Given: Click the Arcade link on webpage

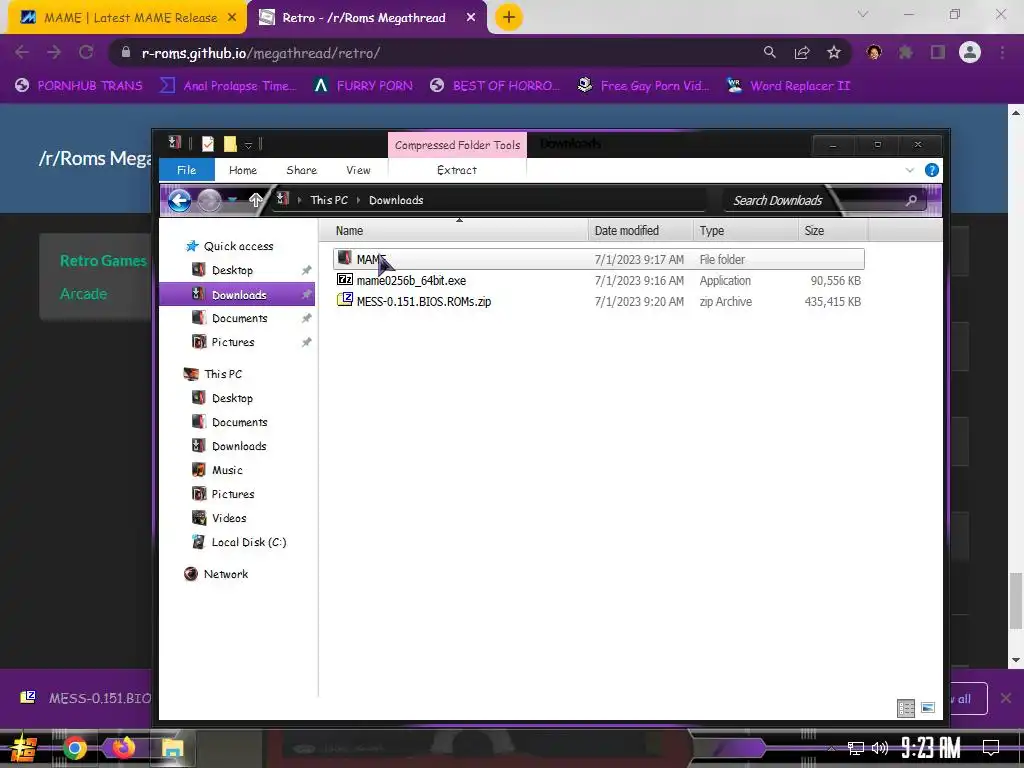Looking at the screenshot, I should tap(84, 294).
